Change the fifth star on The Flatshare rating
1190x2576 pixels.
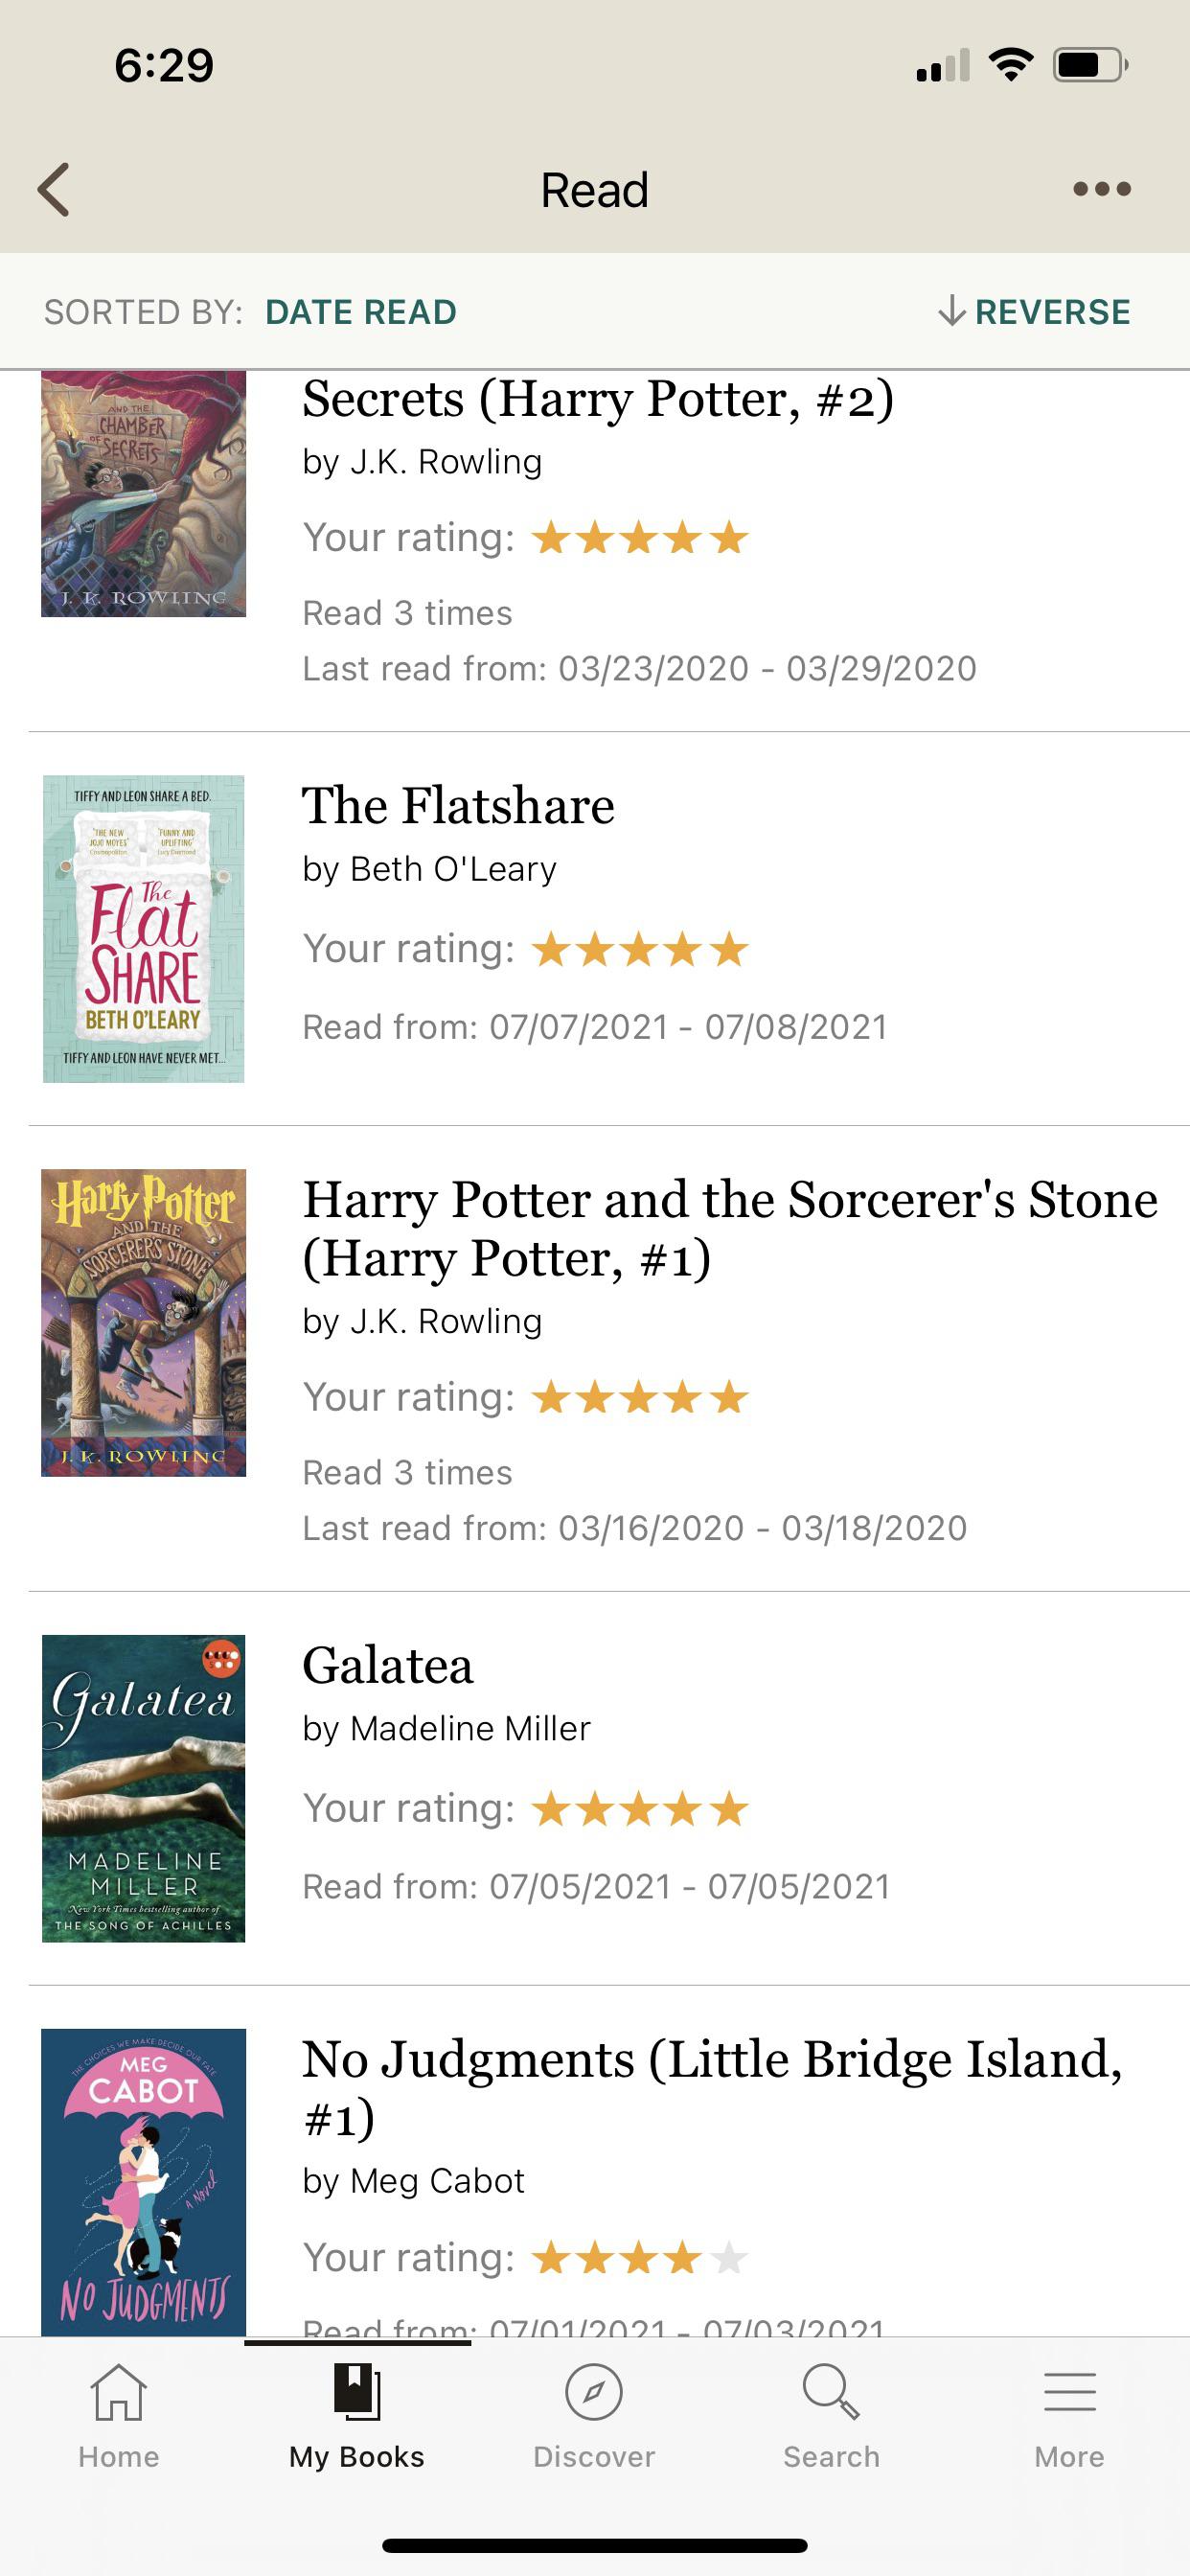click(728, 948)
